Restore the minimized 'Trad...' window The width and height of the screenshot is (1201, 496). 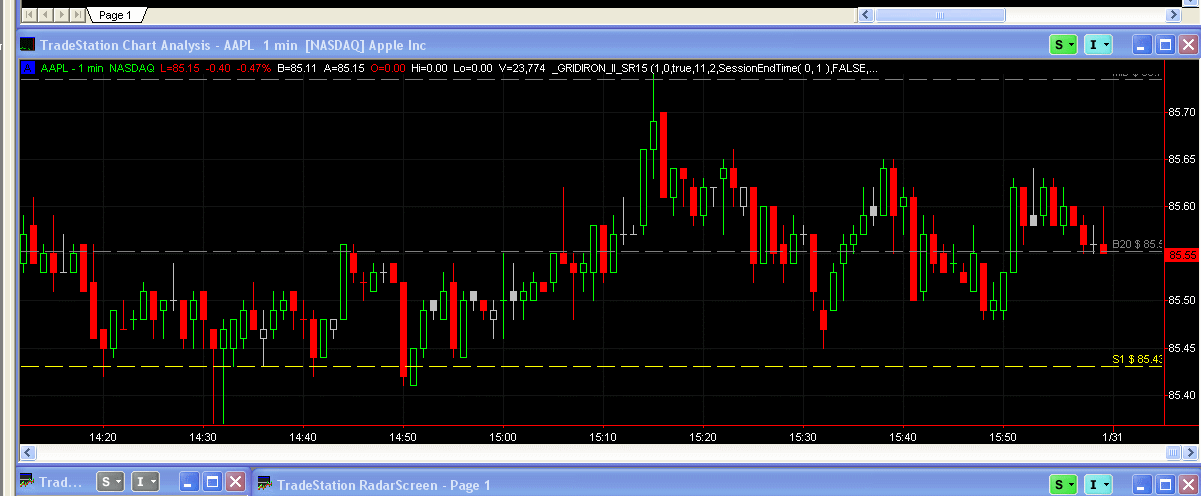189,482
